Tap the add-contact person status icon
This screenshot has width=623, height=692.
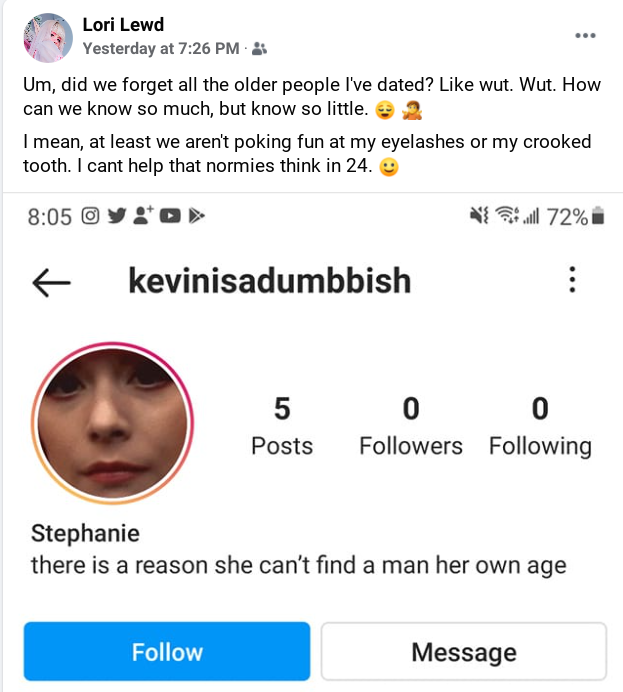coord(143,215)
